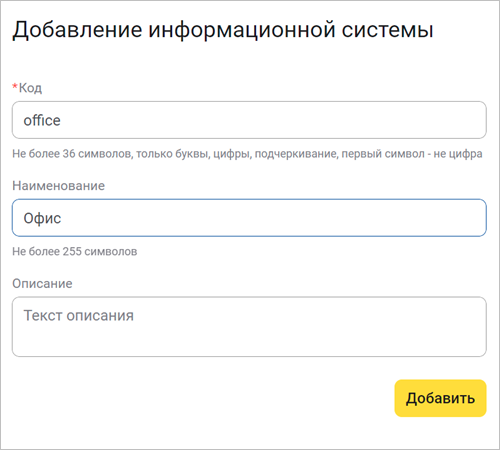Click the word 'Добавление' in the heading
The width and height of the screenshot is (500, 450).
77,30
